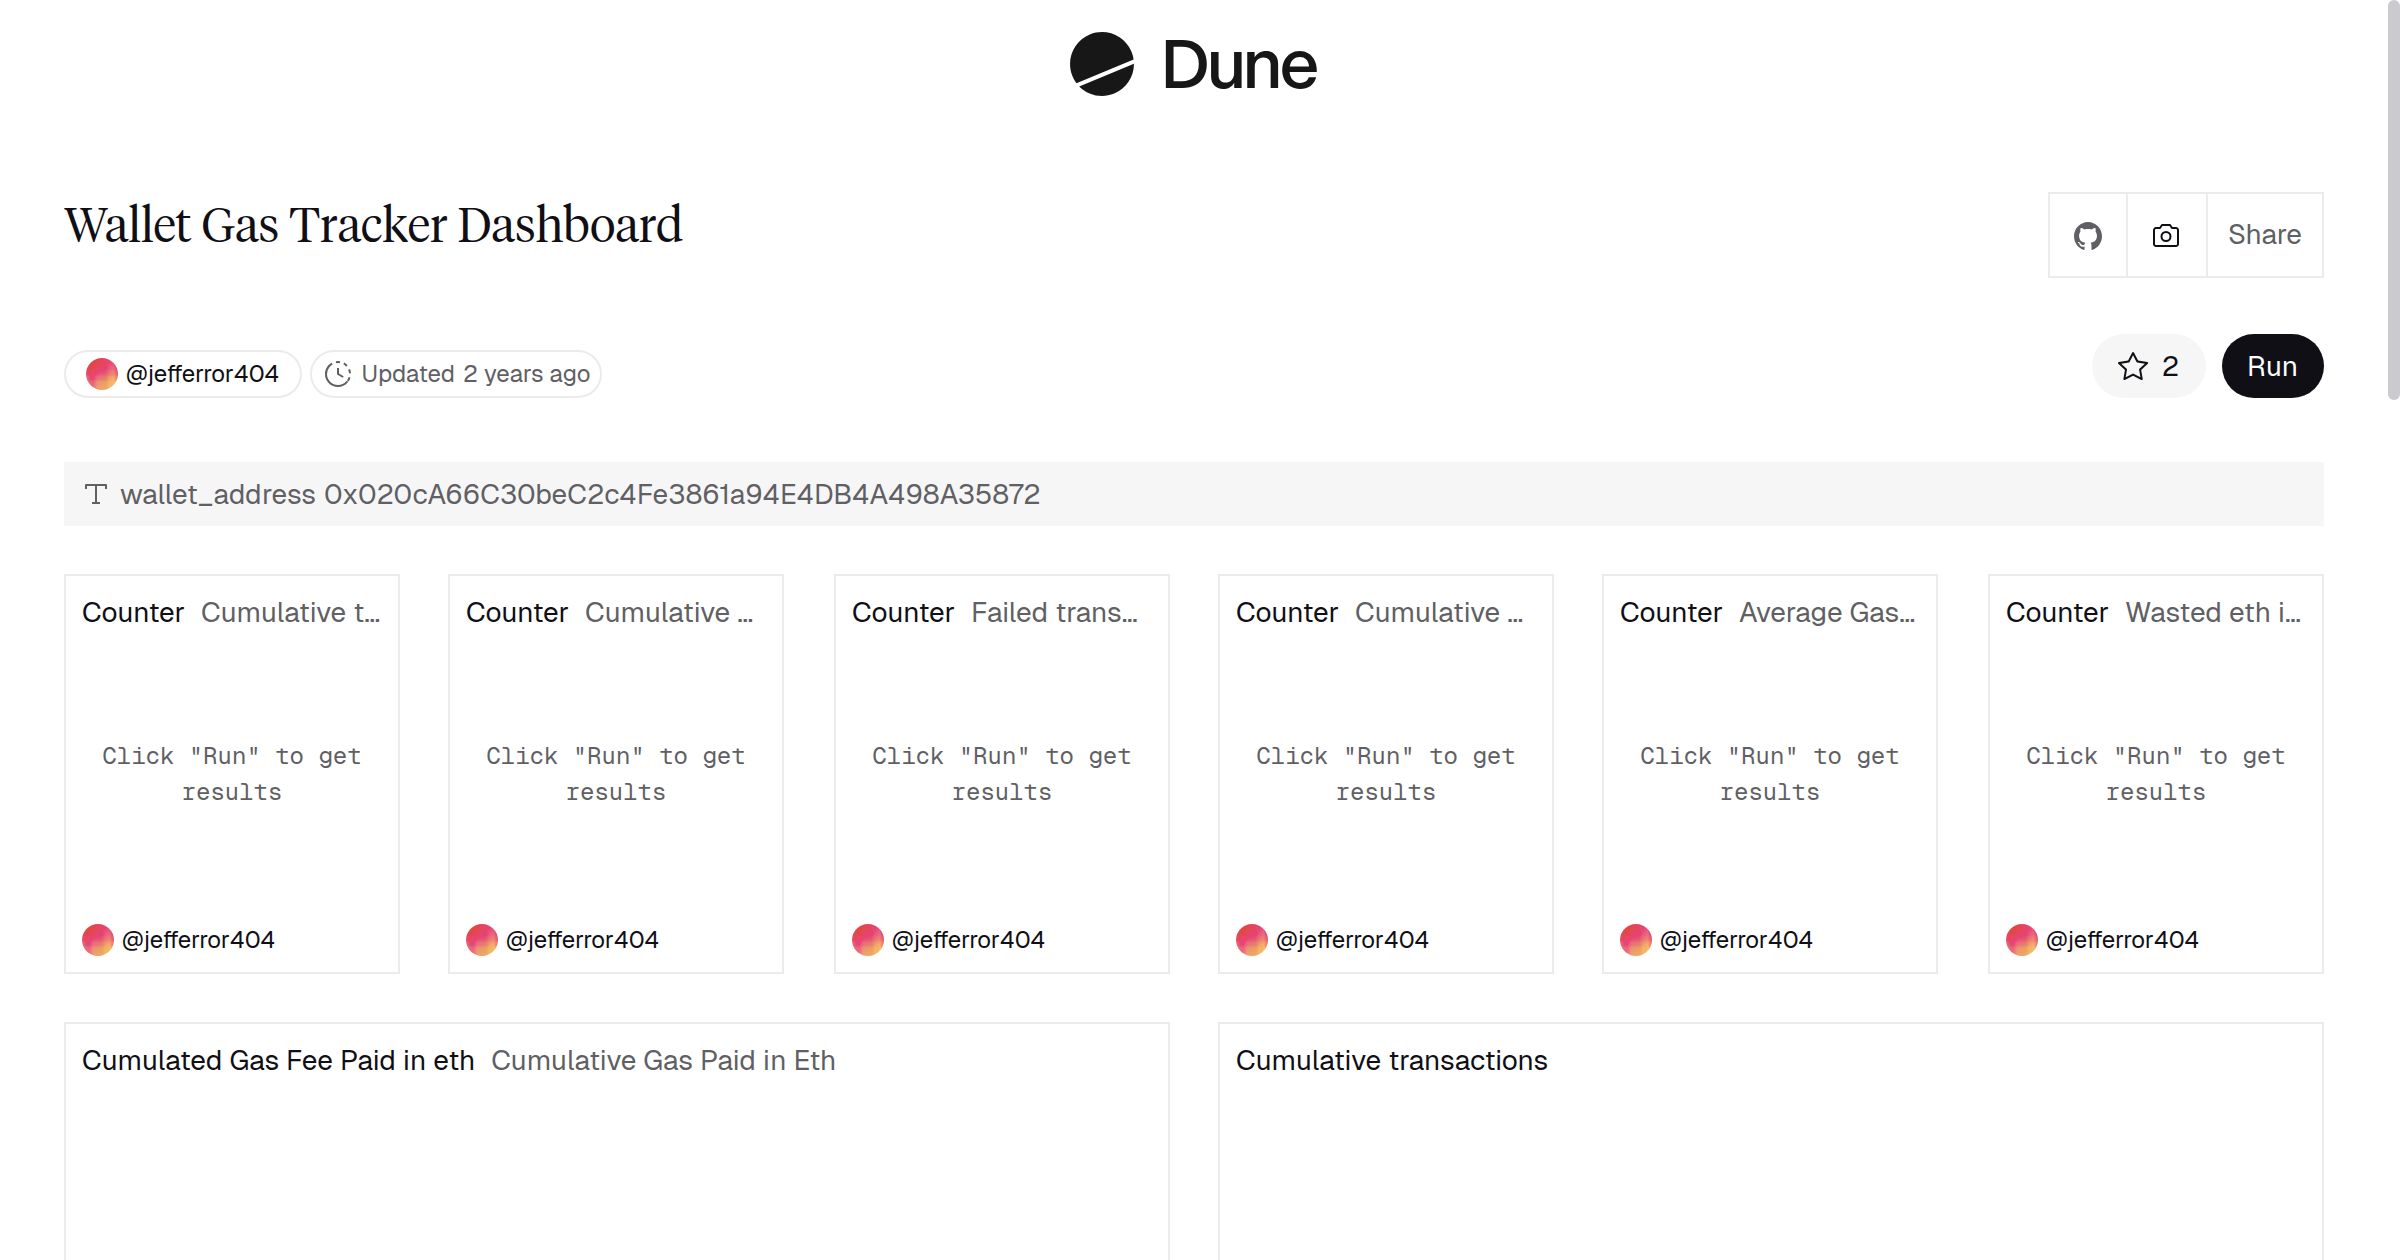This screenshot has width=2400, height=1260.
Task: Click the page's vertical scrollbar
Action: (x=2392, y=200)
